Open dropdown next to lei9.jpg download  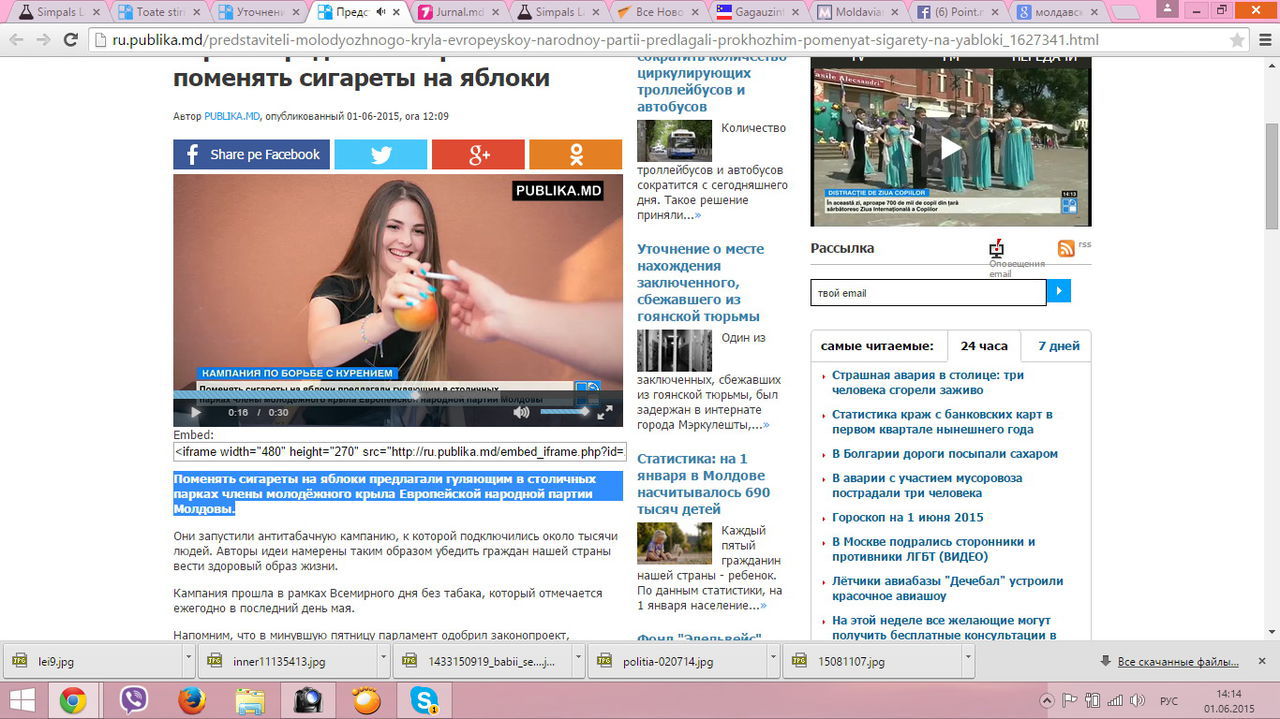coord(188,662)
